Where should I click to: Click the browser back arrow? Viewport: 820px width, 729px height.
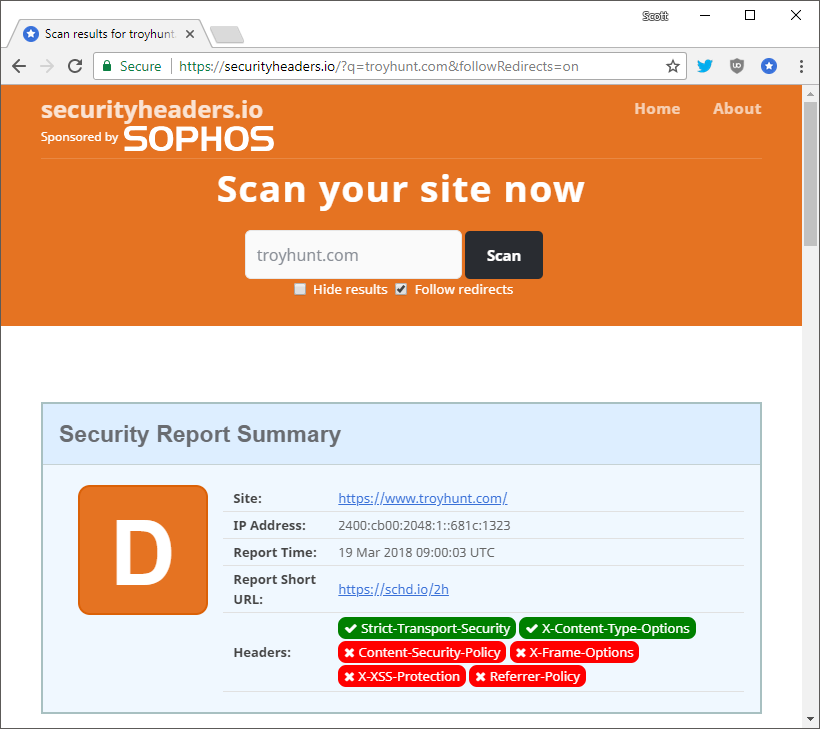(x=19, y=66)
